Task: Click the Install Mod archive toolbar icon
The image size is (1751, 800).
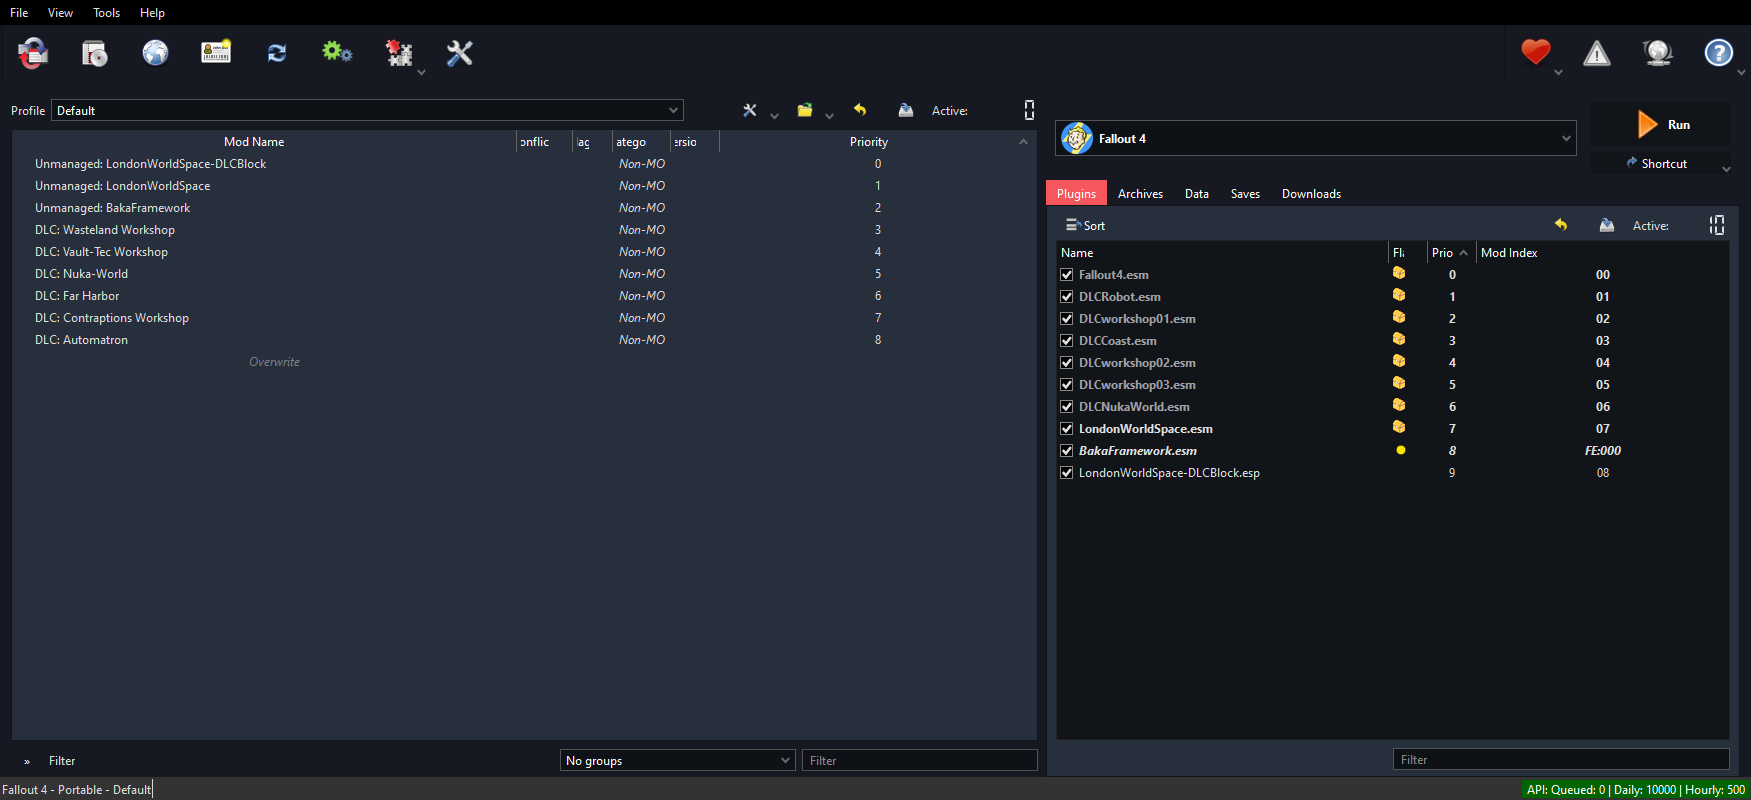Action: [94, 53]
